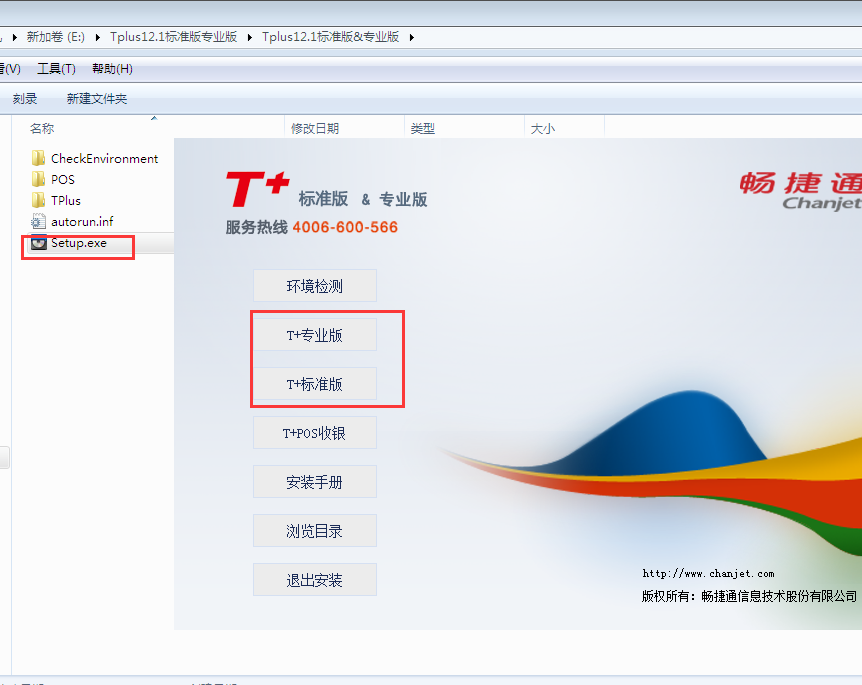Select the autorun.inf file icon
Image resolution: width=862 pixels, height=685 pixels.
(x=39, y=222)
